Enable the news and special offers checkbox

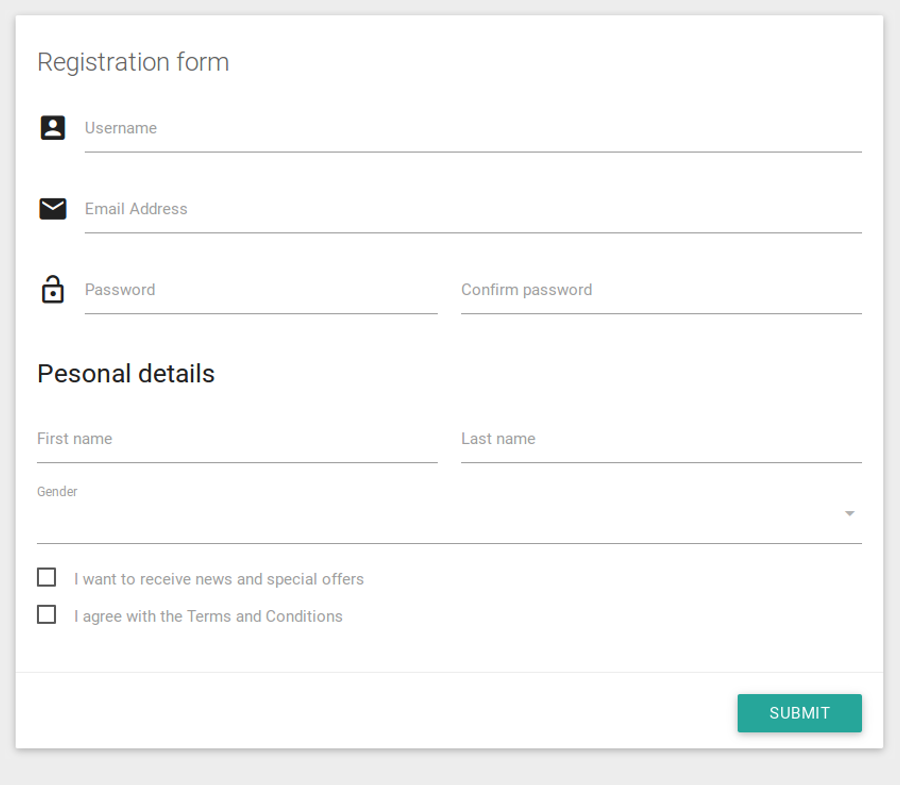pos(46,577)
